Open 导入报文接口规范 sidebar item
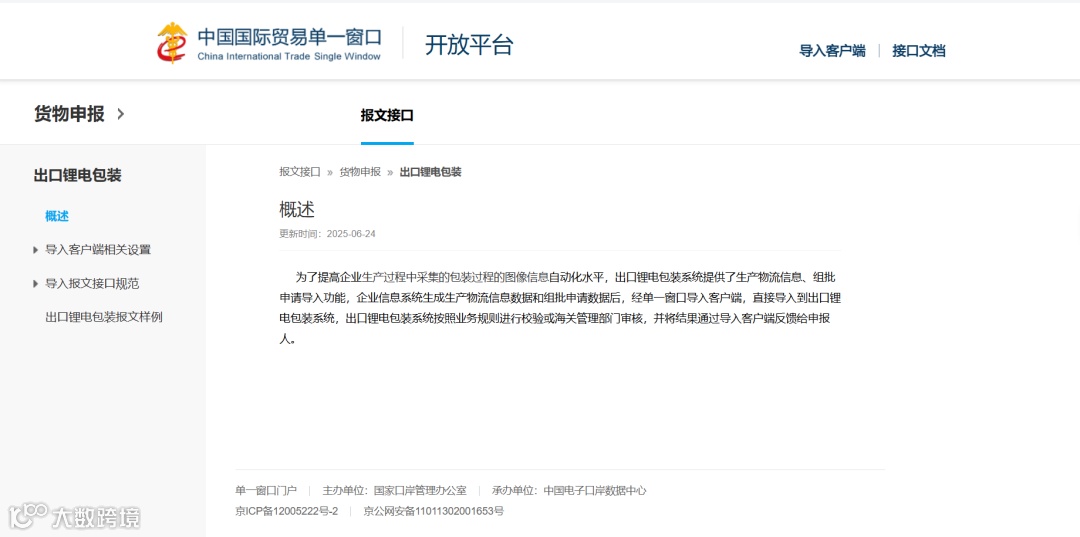This screenshot has width=1080, height=537. [x=92, y=284]
